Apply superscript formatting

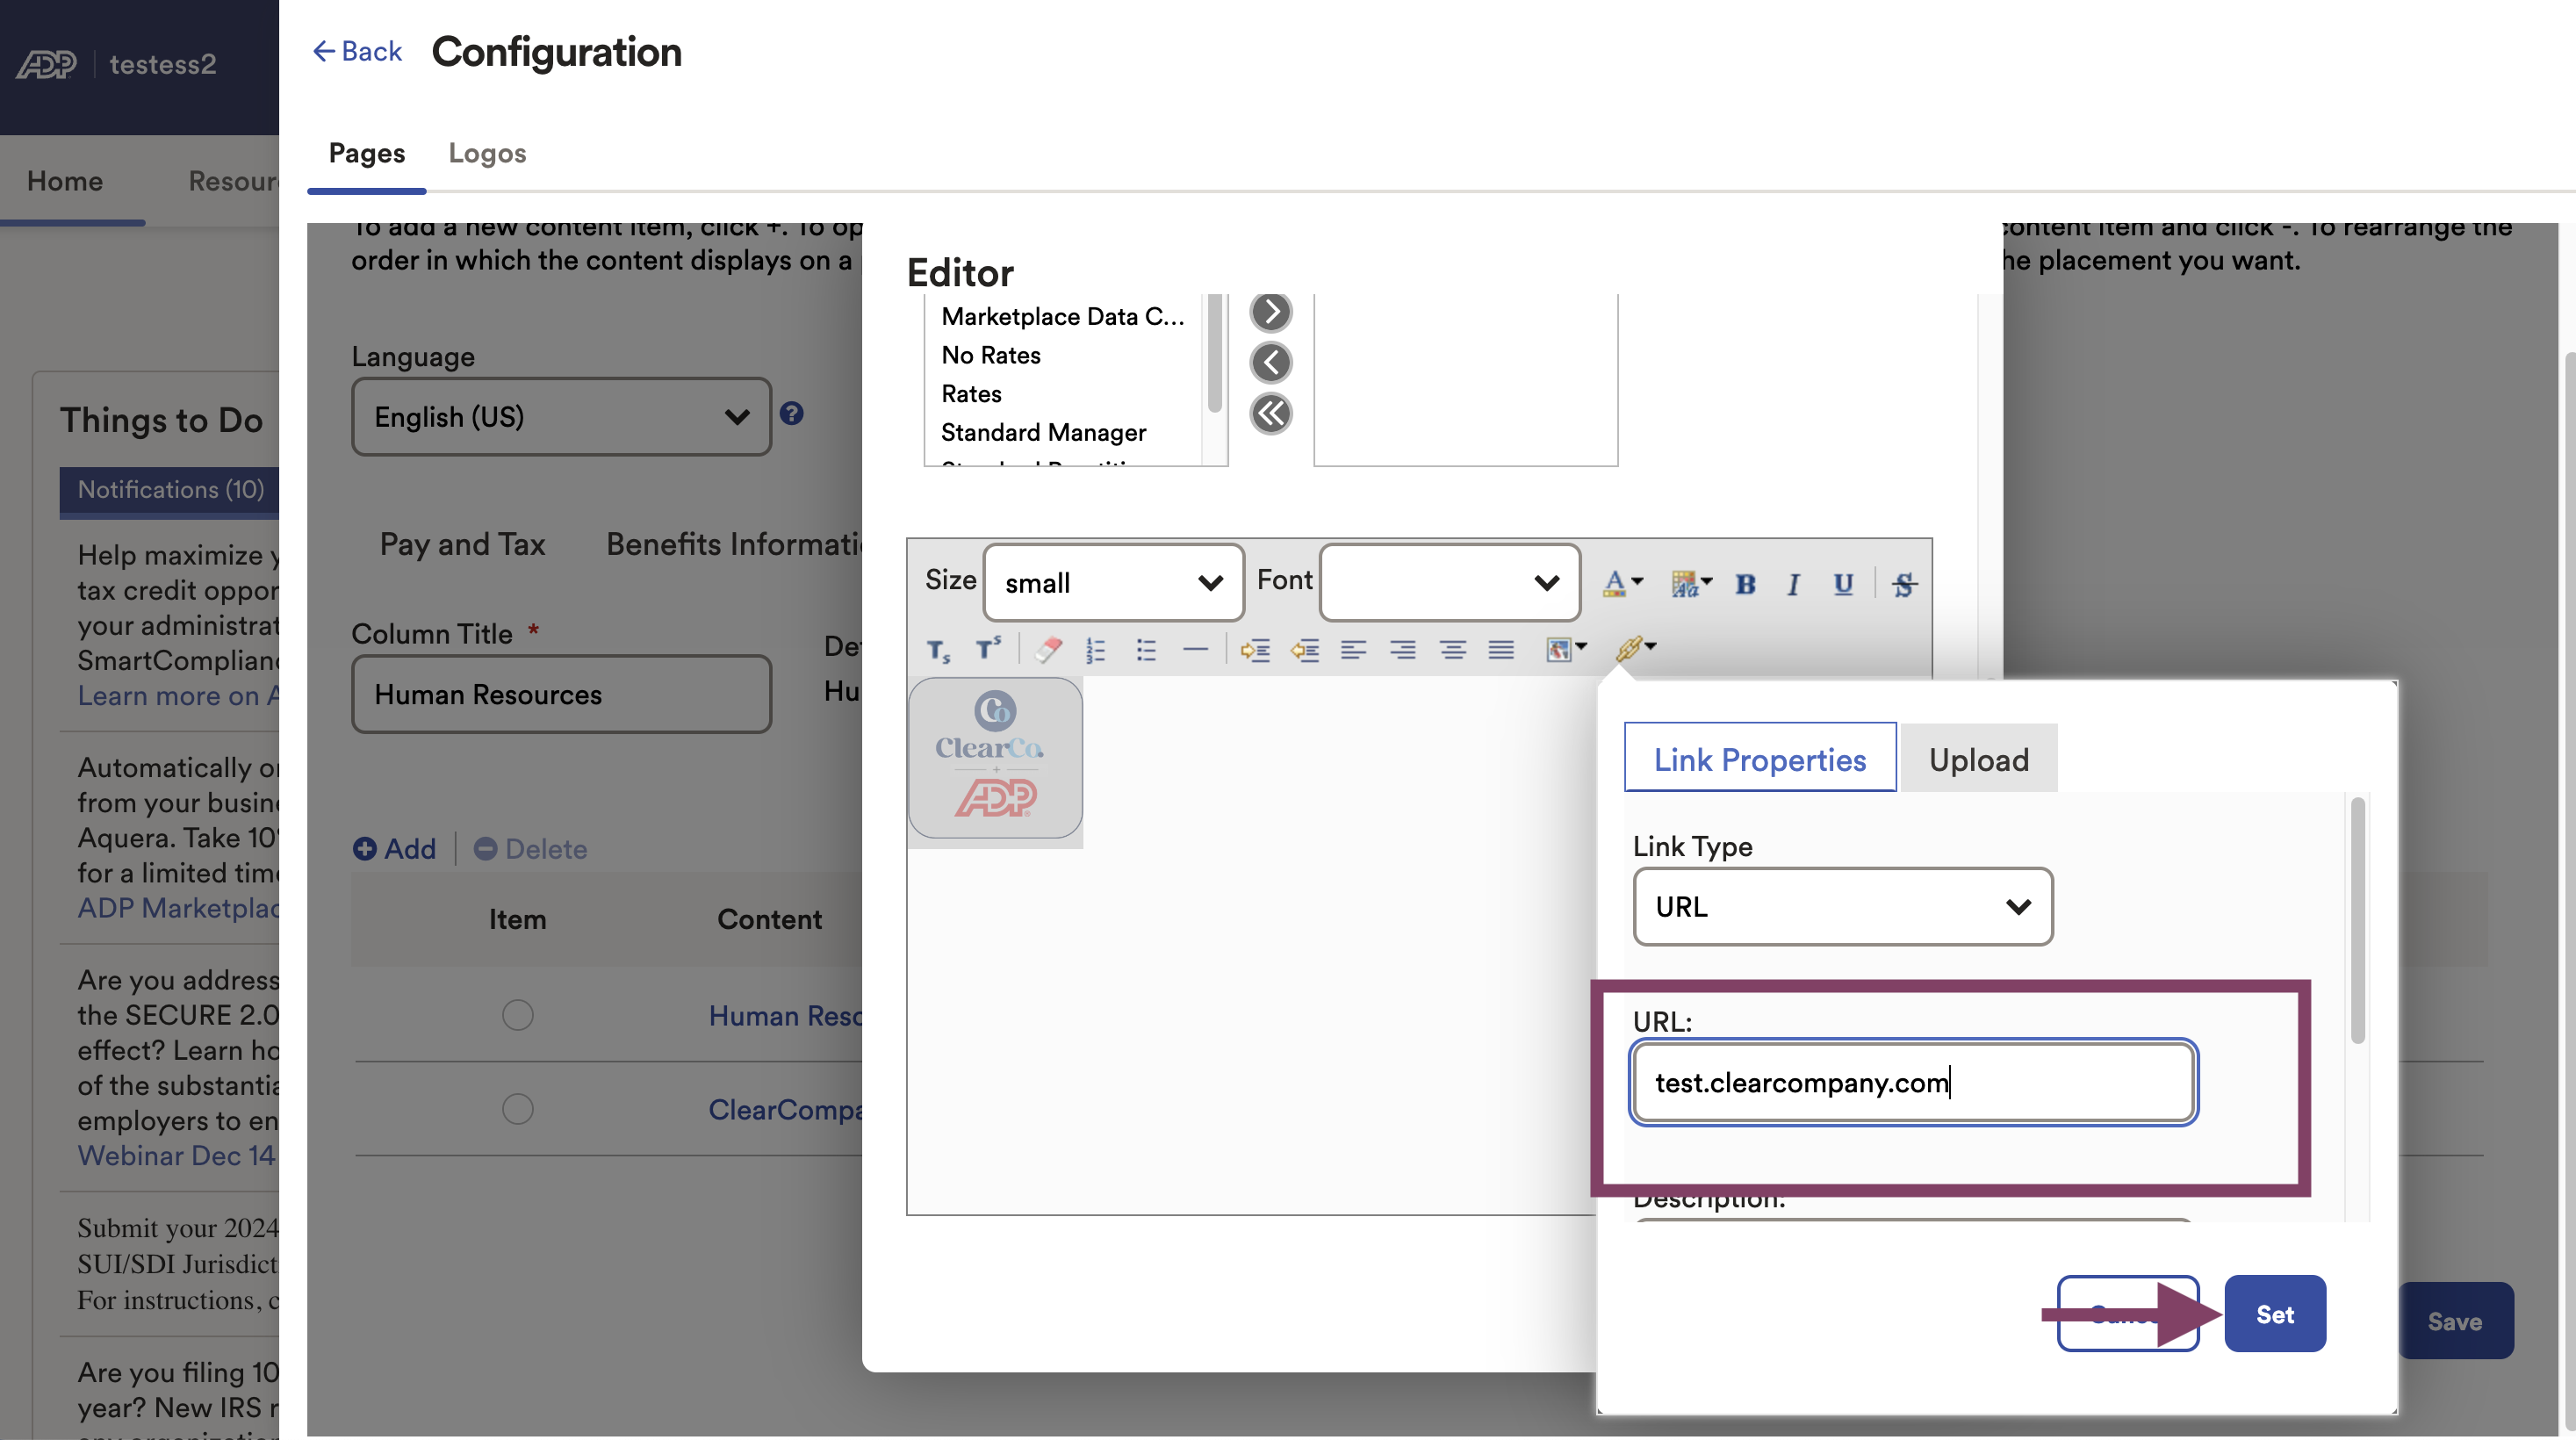[988, 649]
